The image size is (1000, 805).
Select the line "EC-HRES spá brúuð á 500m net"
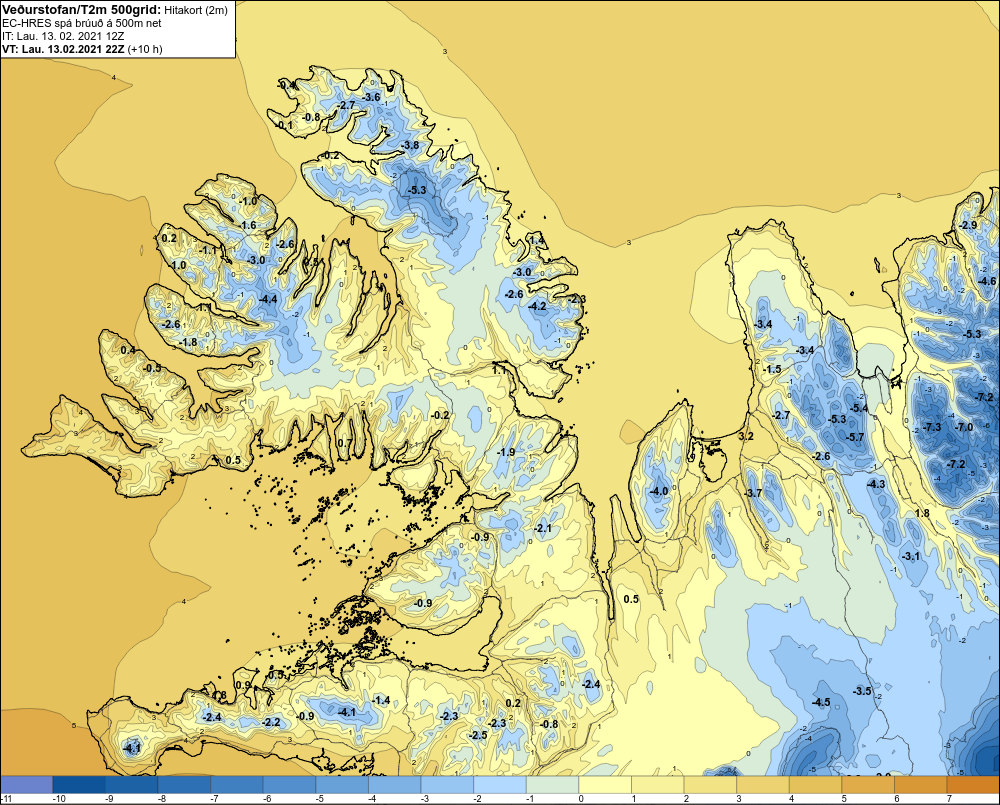[82, 23]
